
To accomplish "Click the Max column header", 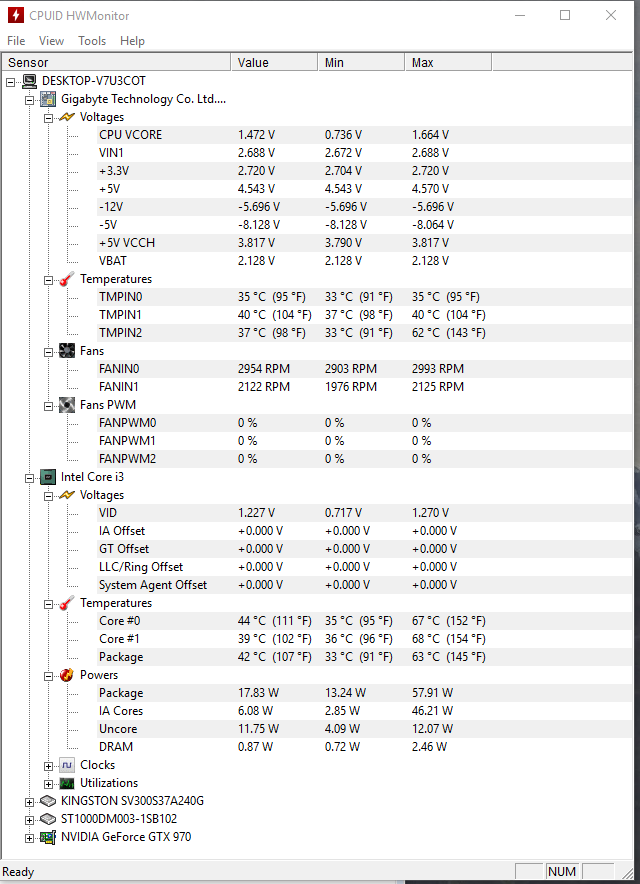I will [x=448, y=63].
